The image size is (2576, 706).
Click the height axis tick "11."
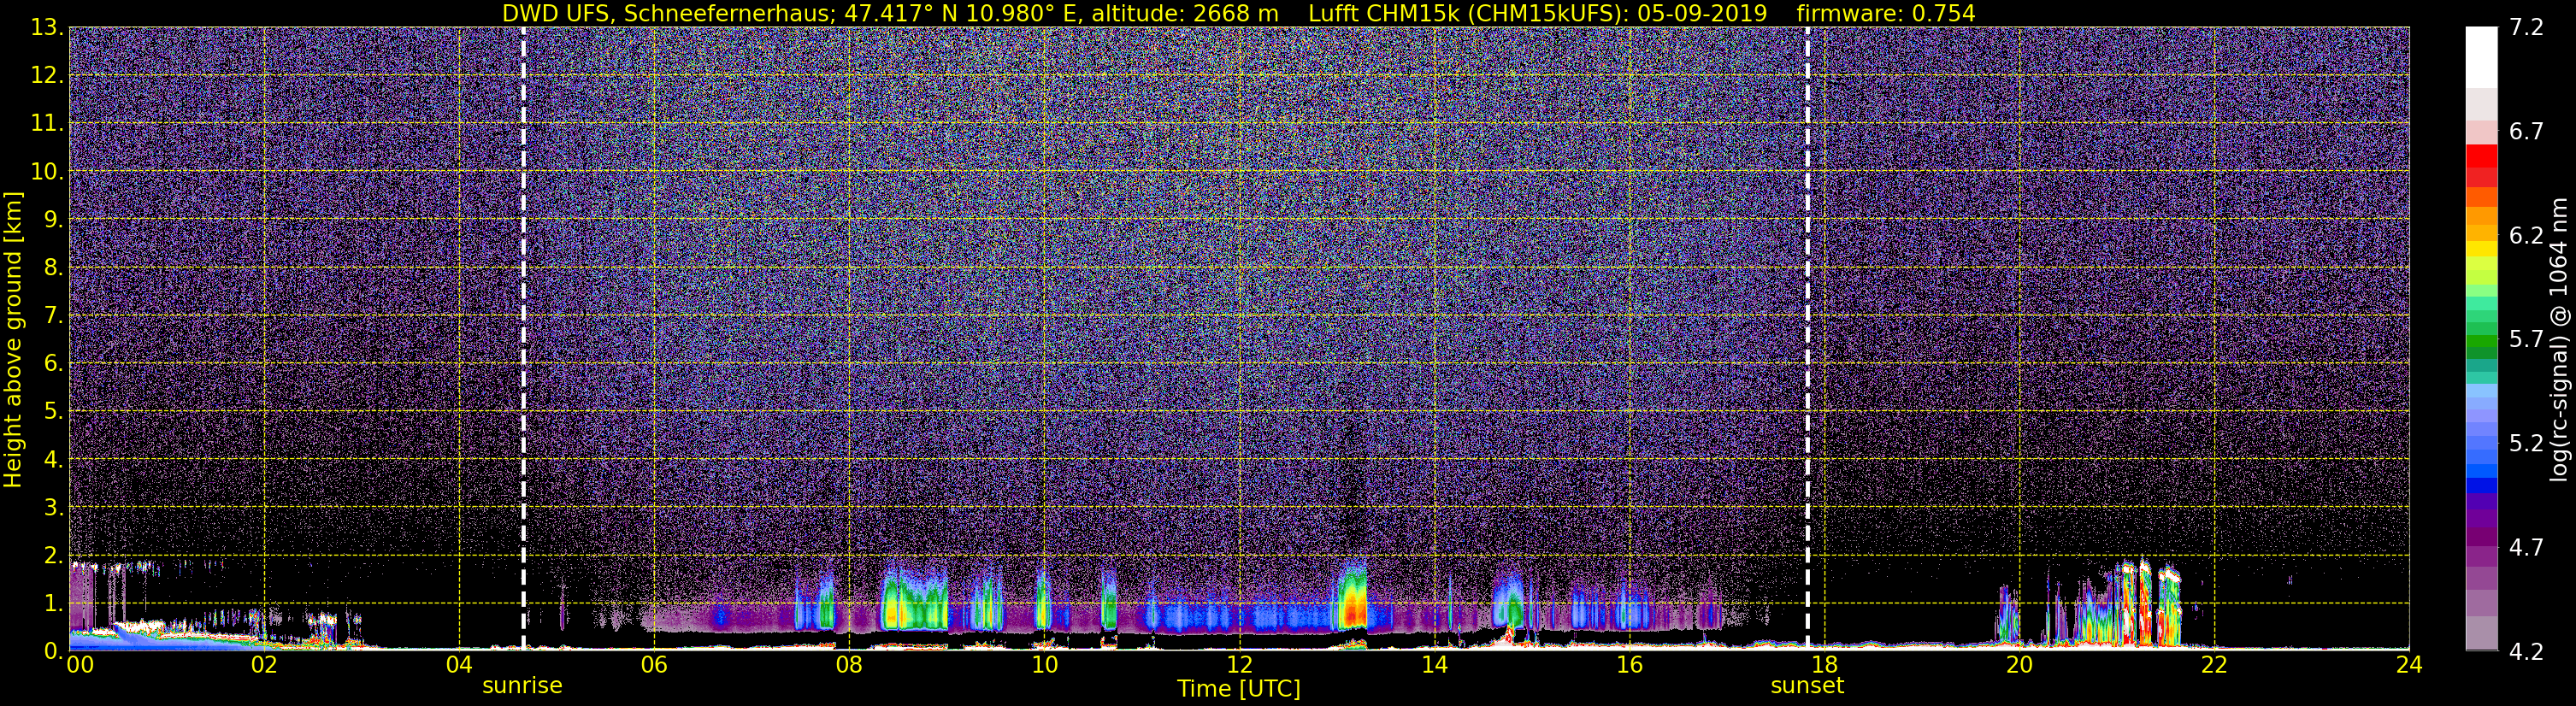pos(47,124)
